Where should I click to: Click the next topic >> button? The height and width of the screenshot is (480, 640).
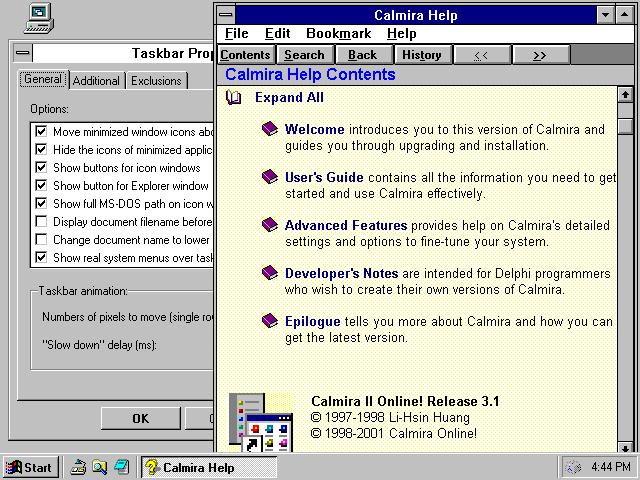pos(539,55)
